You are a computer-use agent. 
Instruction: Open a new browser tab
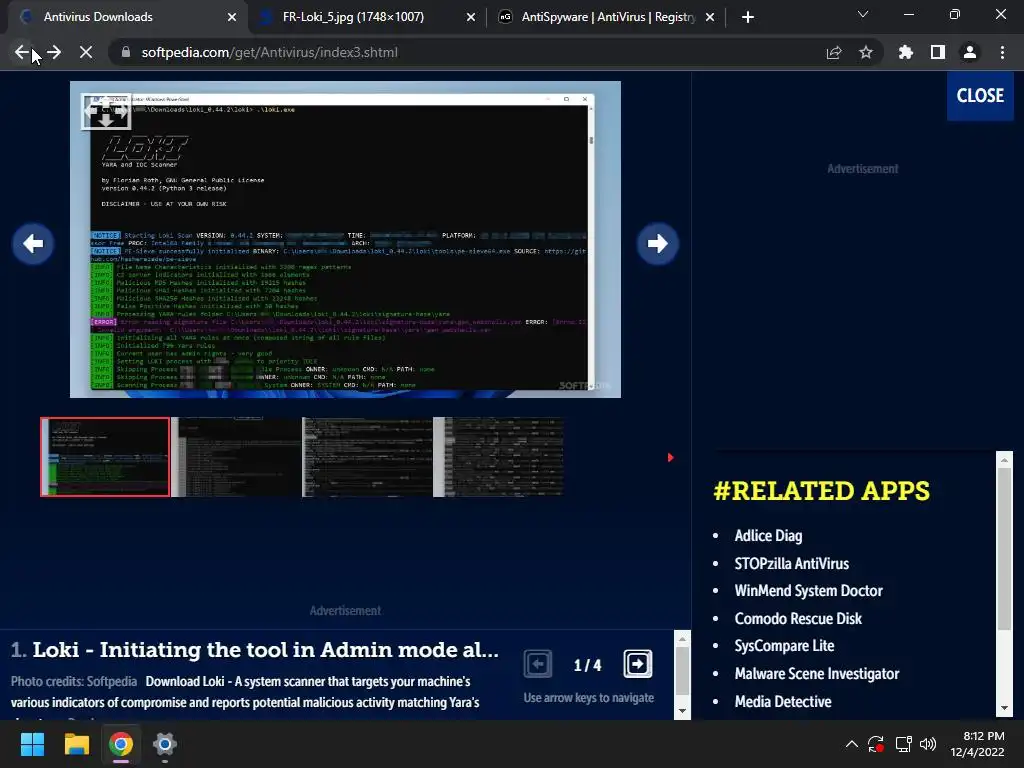[x=748, y=17]
